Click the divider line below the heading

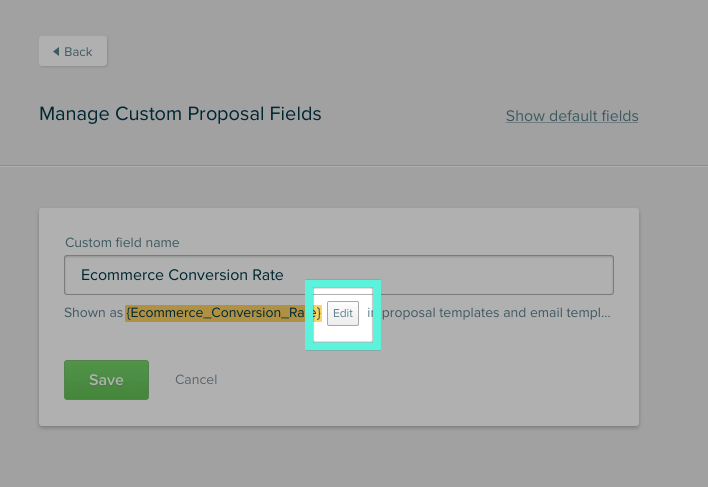click(354, 166)
